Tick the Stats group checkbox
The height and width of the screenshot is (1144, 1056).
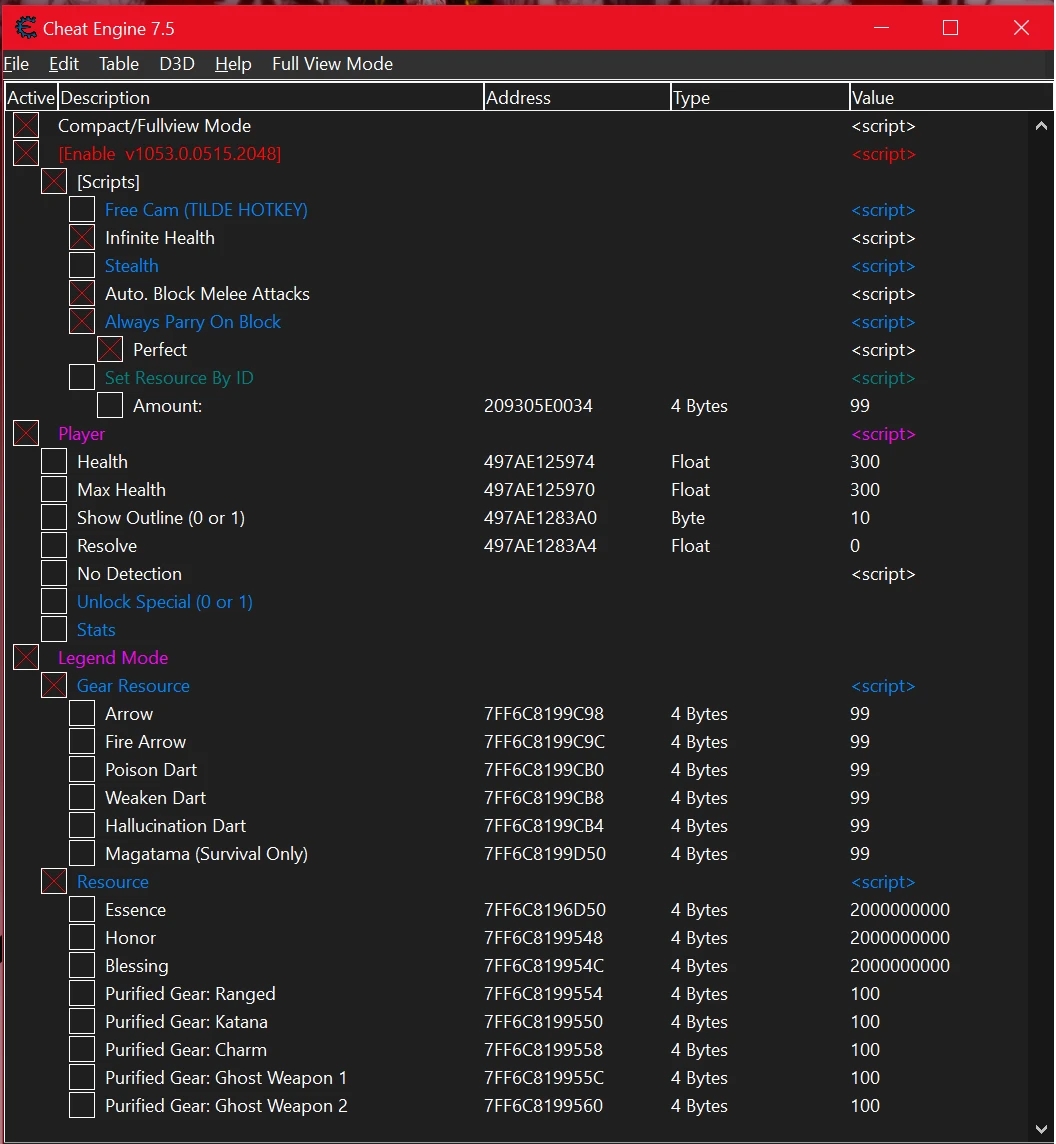click(x=54, y=630)
